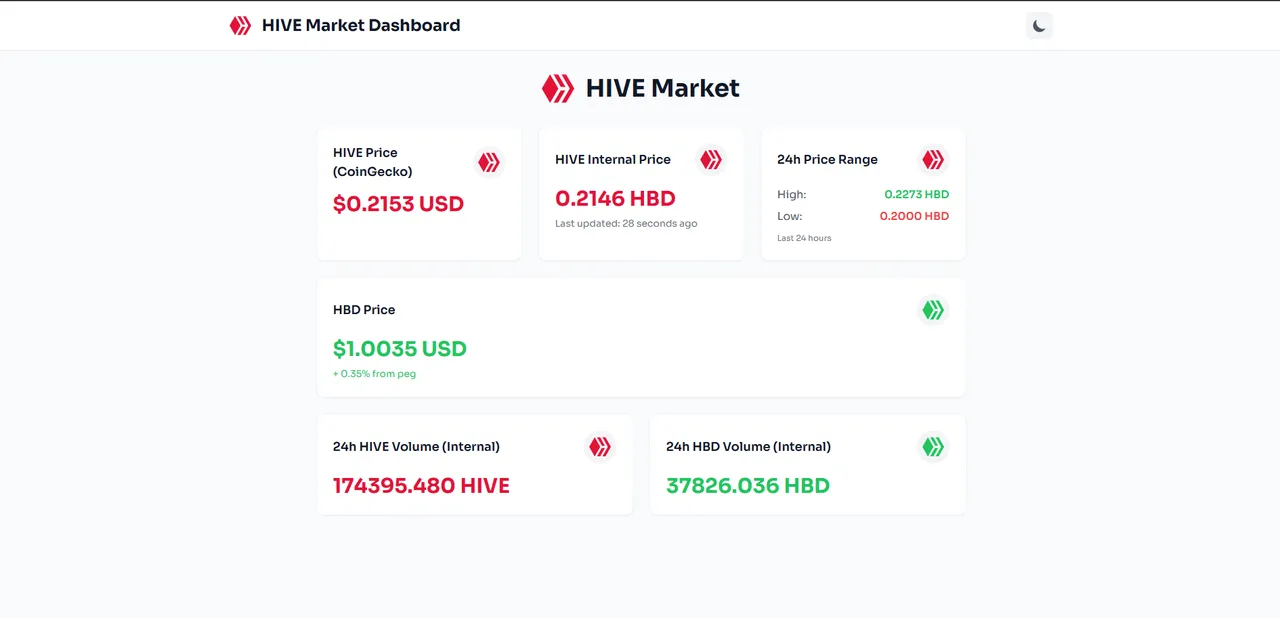Toggle dark mode with the moon icon
Screen dimensions: 1280x618
click(1039, 26)
